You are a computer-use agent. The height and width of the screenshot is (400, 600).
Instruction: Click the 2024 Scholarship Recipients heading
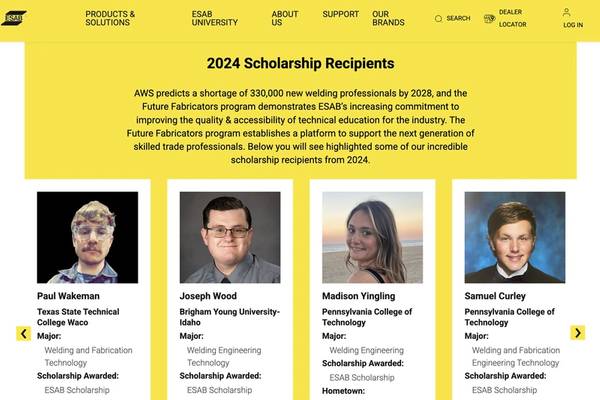point(300,64)
